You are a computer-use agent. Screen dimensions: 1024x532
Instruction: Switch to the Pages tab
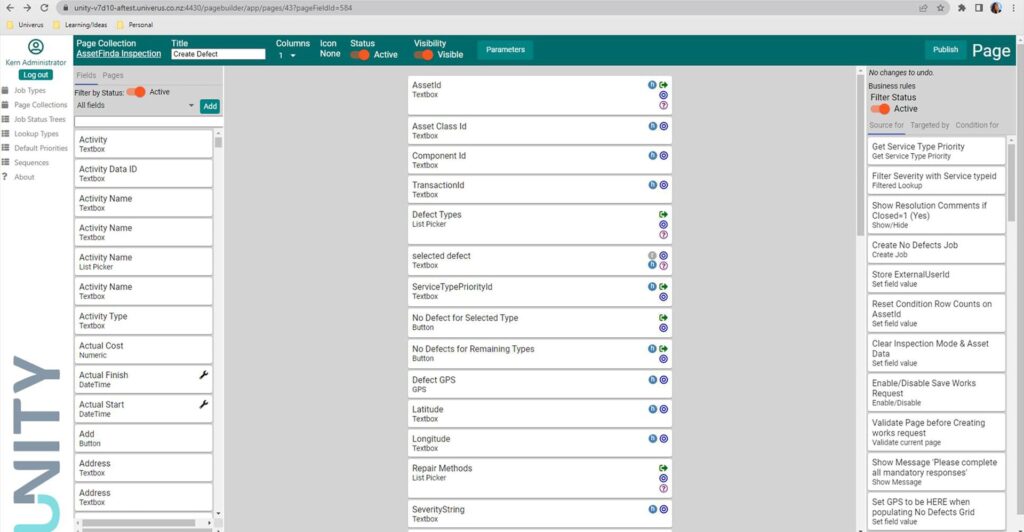pos(113,75)
